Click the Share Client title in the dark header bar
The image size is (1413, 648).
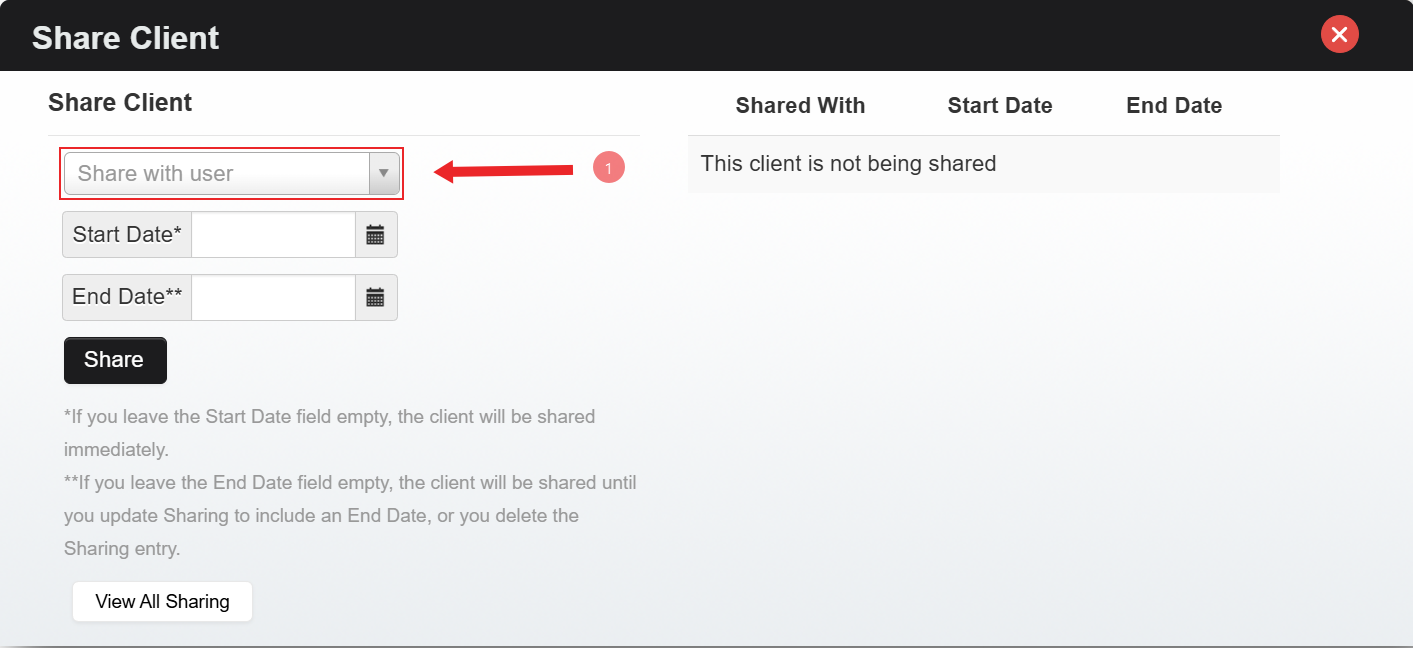coord(125,38)
